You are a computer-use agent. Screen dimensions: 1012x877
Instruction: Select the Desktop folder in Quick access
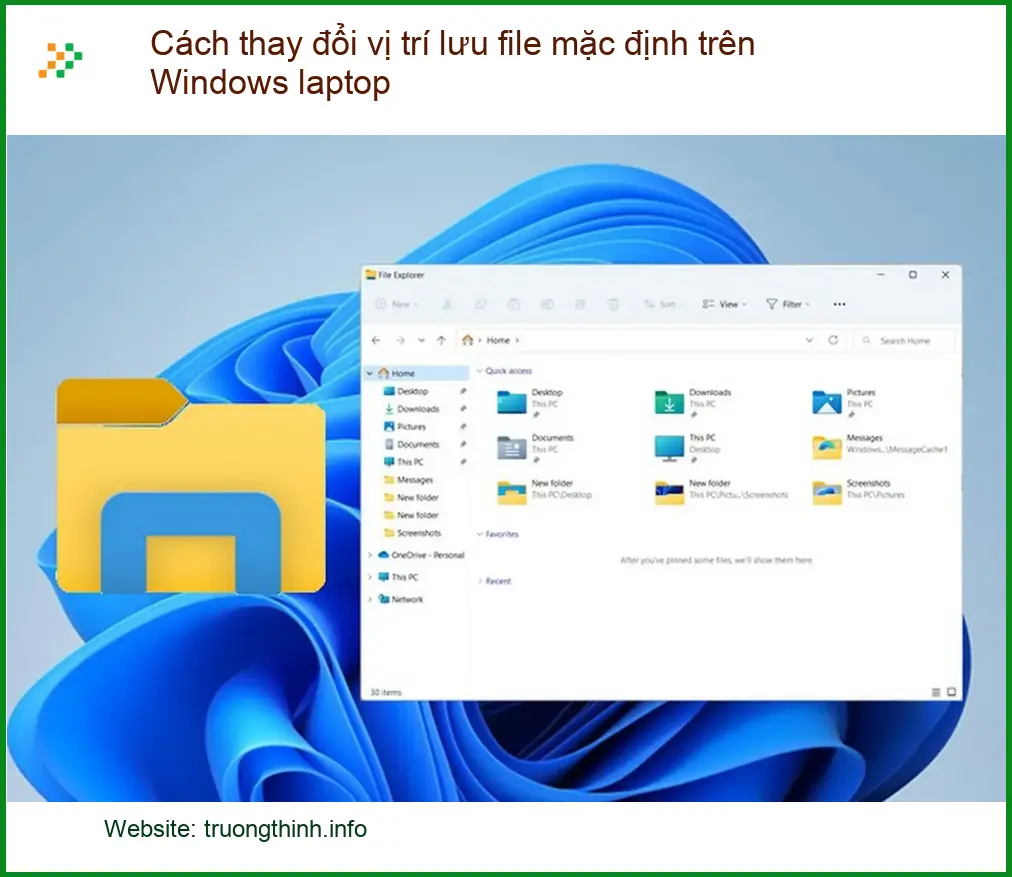[512, 403]
